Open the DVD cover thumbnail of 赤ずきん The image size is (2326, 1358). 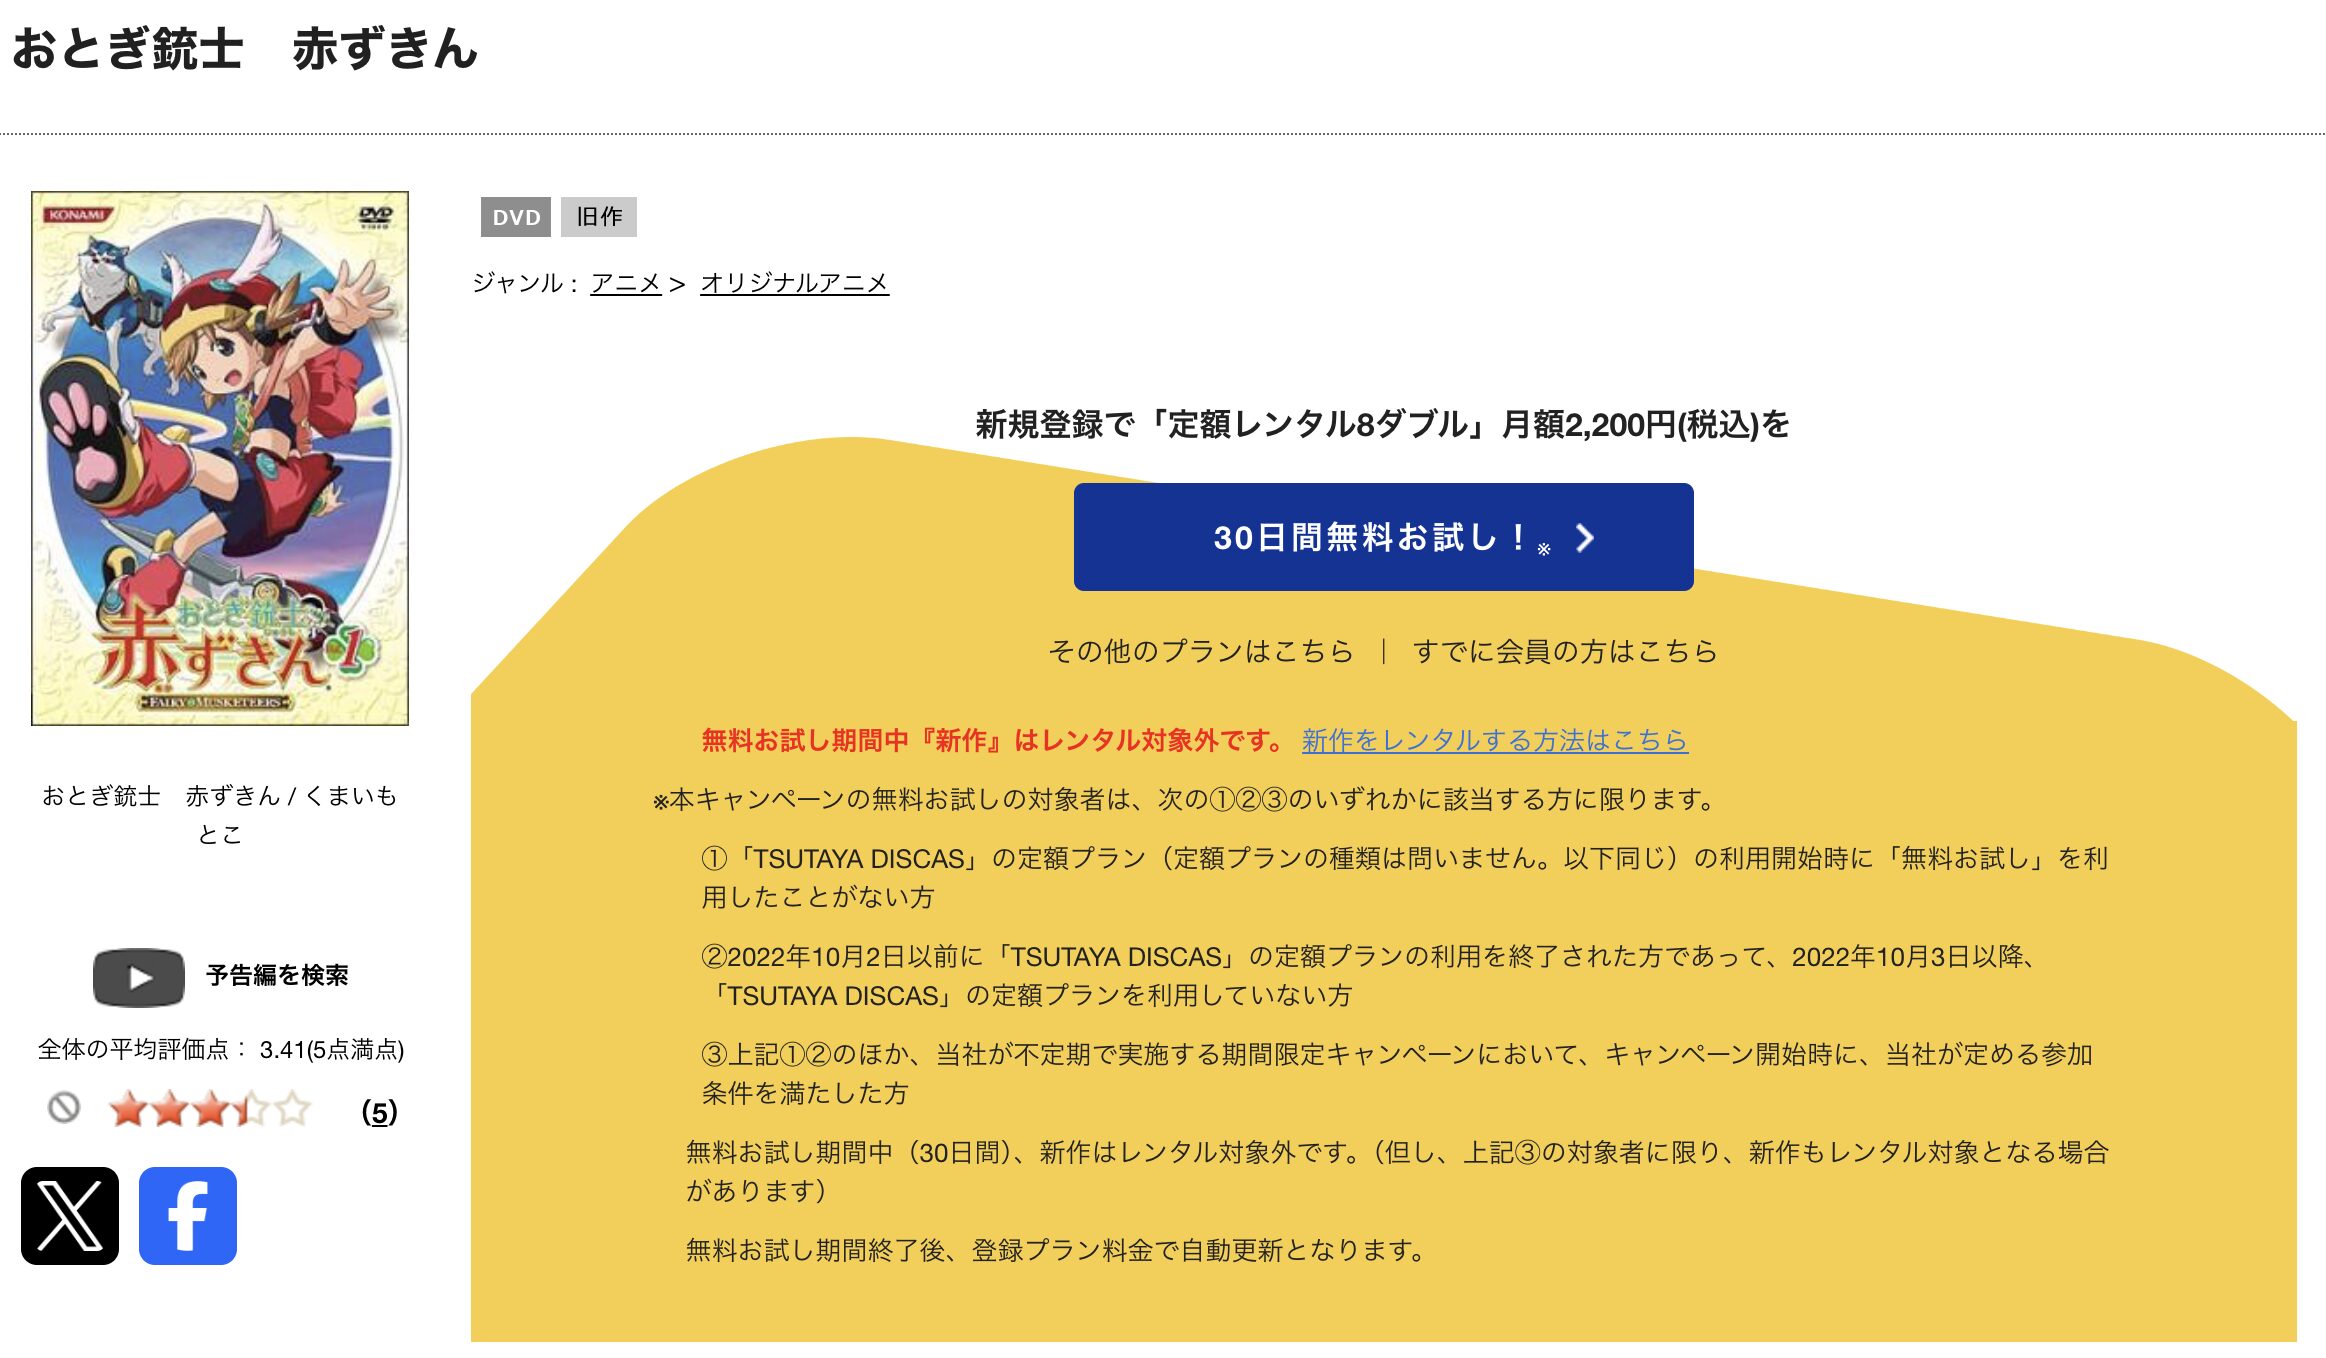pyautogui.click(x=220, y=458)
